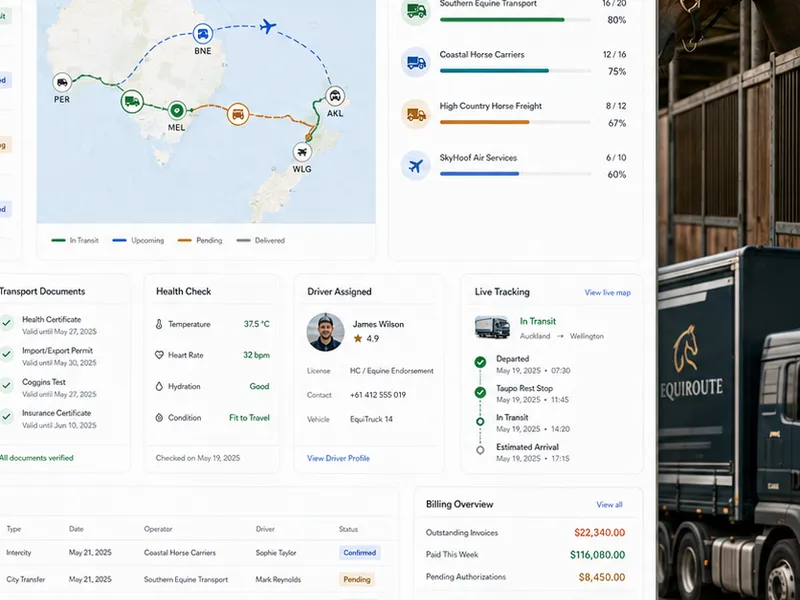Open Billing Overview View all link

[x=609, y=505]
